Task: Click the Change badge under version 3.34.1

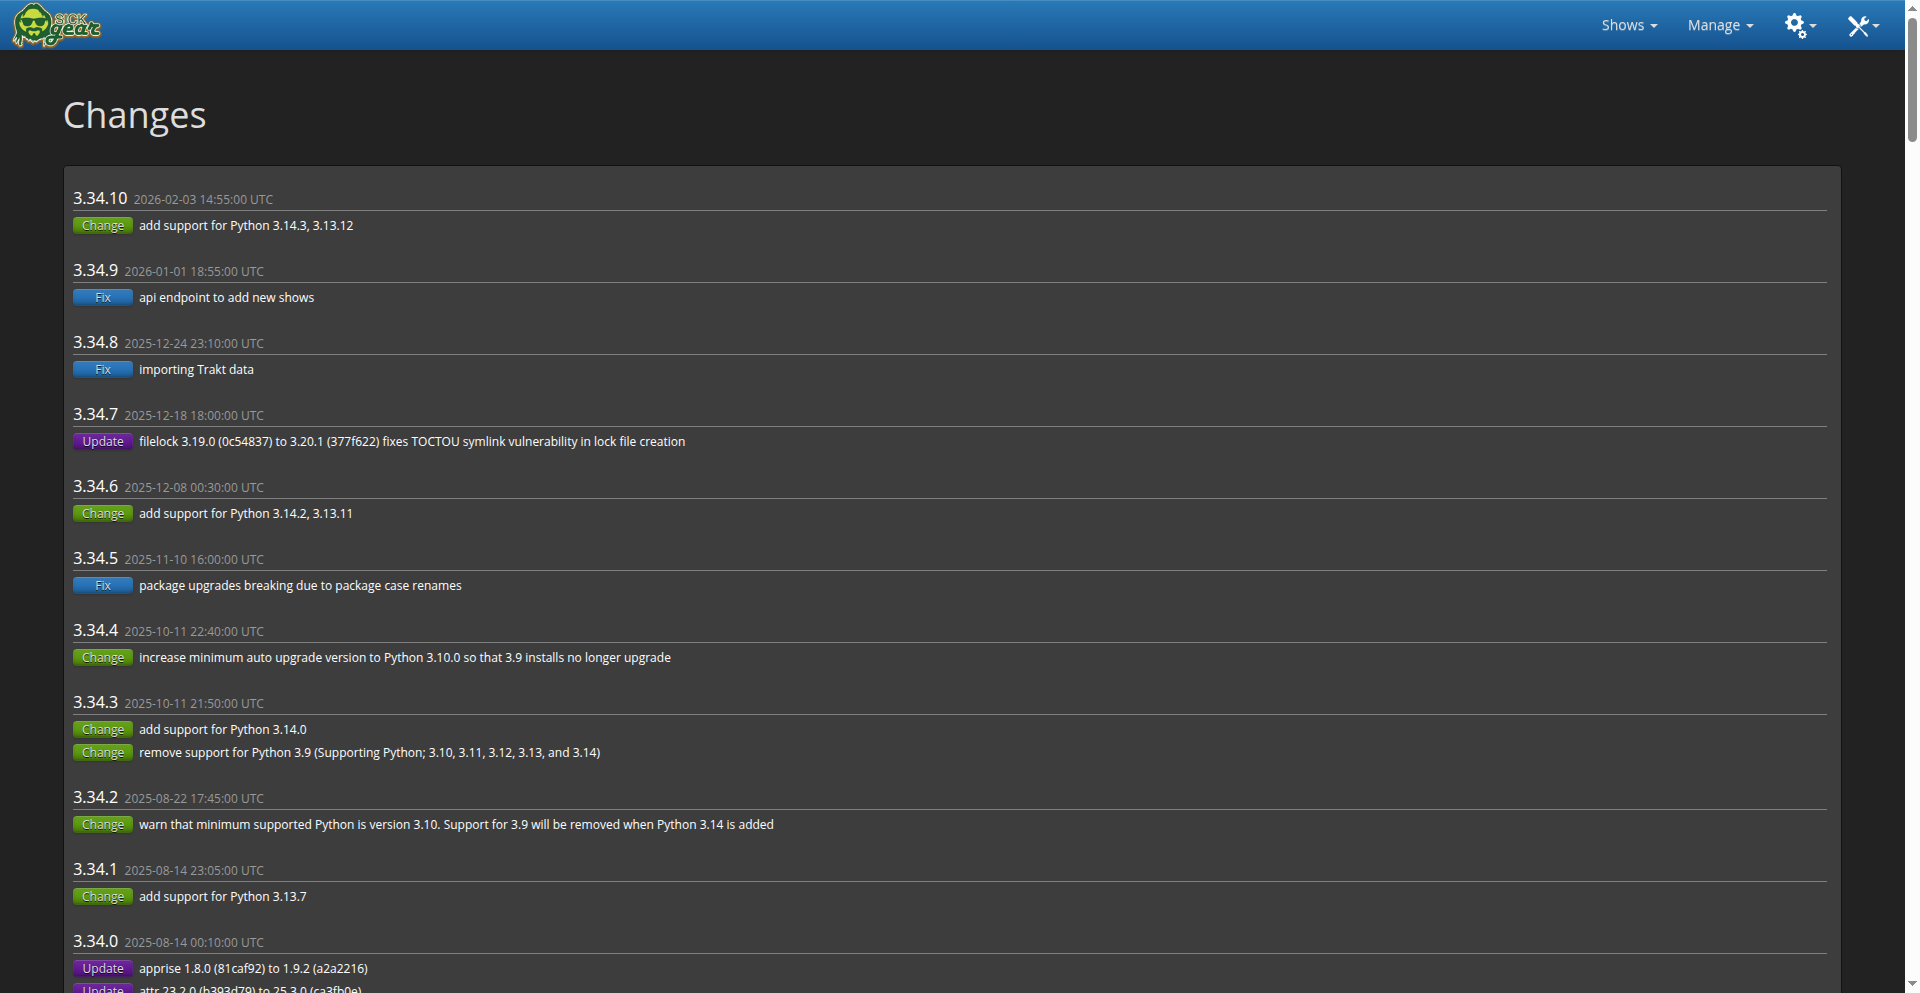Action: [103, 897]
